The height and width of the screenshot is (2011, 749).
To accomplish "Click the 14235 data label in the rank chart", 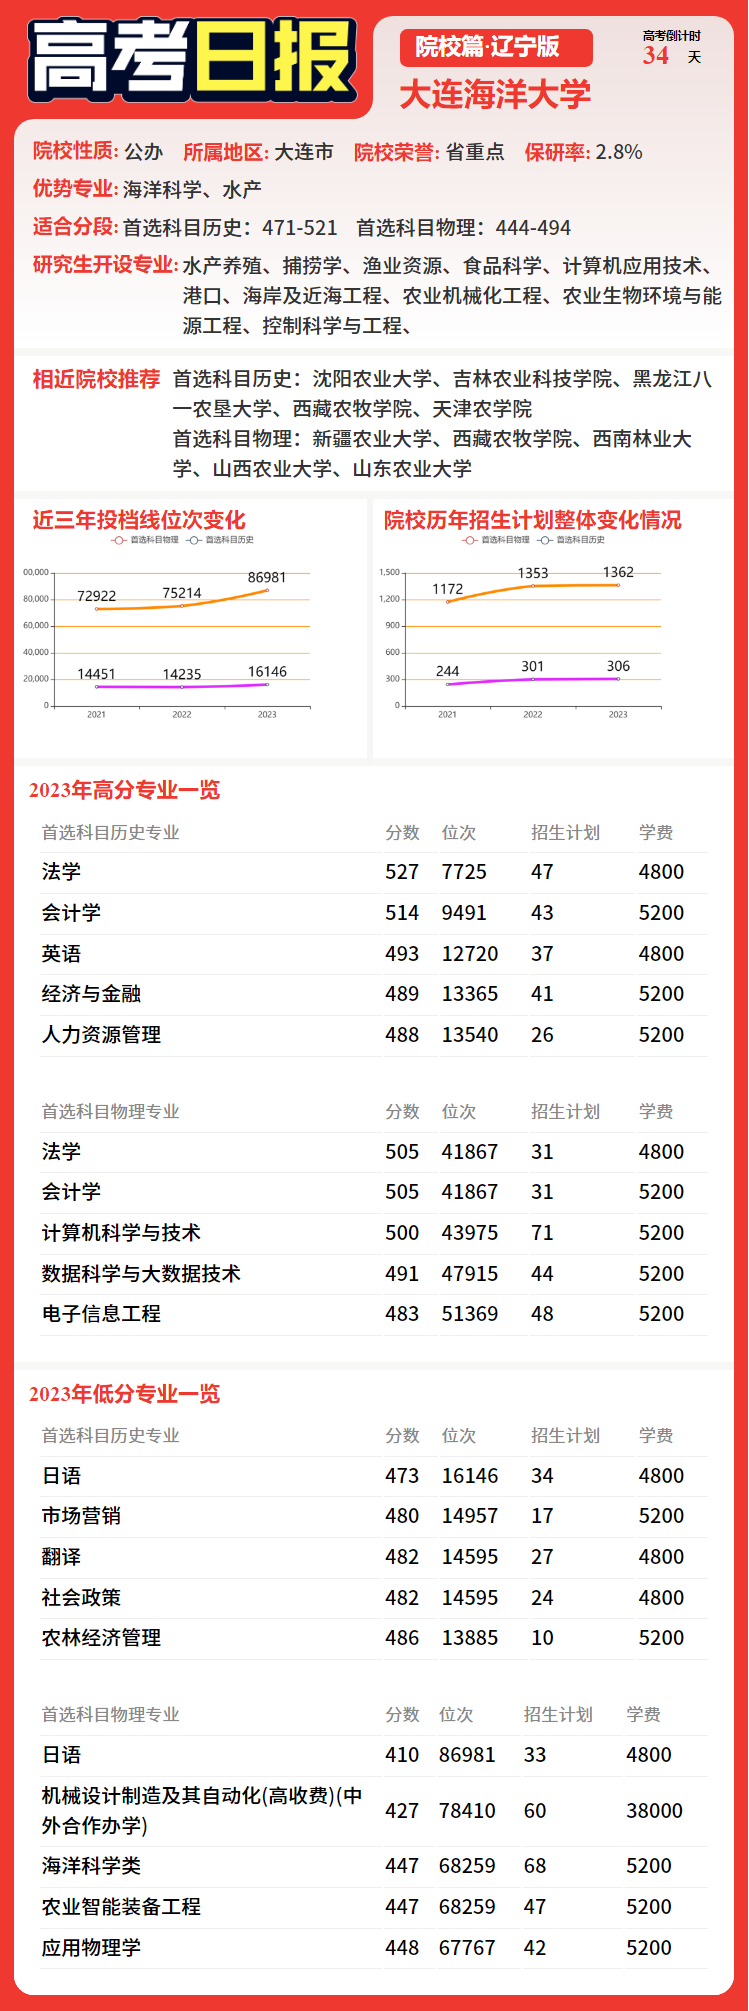I will (182, 674).
